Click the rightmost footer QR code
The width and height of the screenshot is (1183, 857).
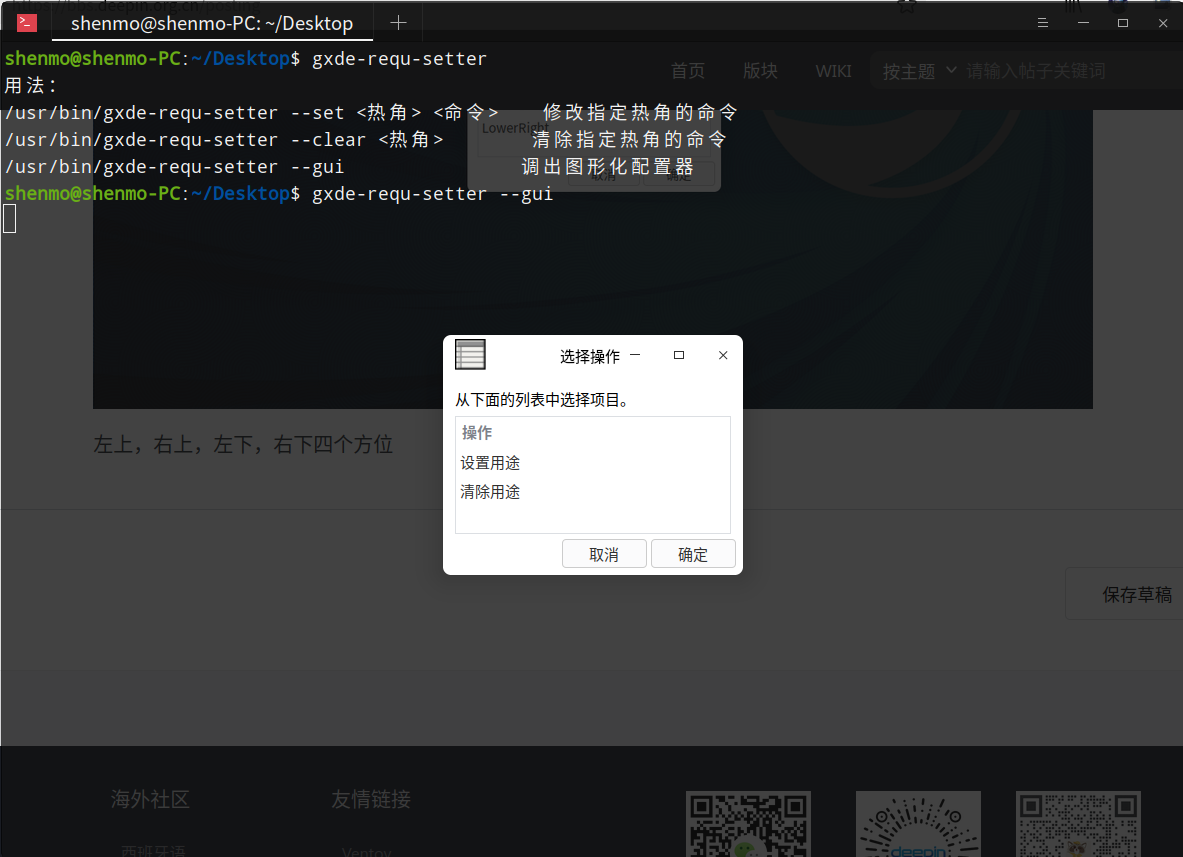pos(1078,824)
